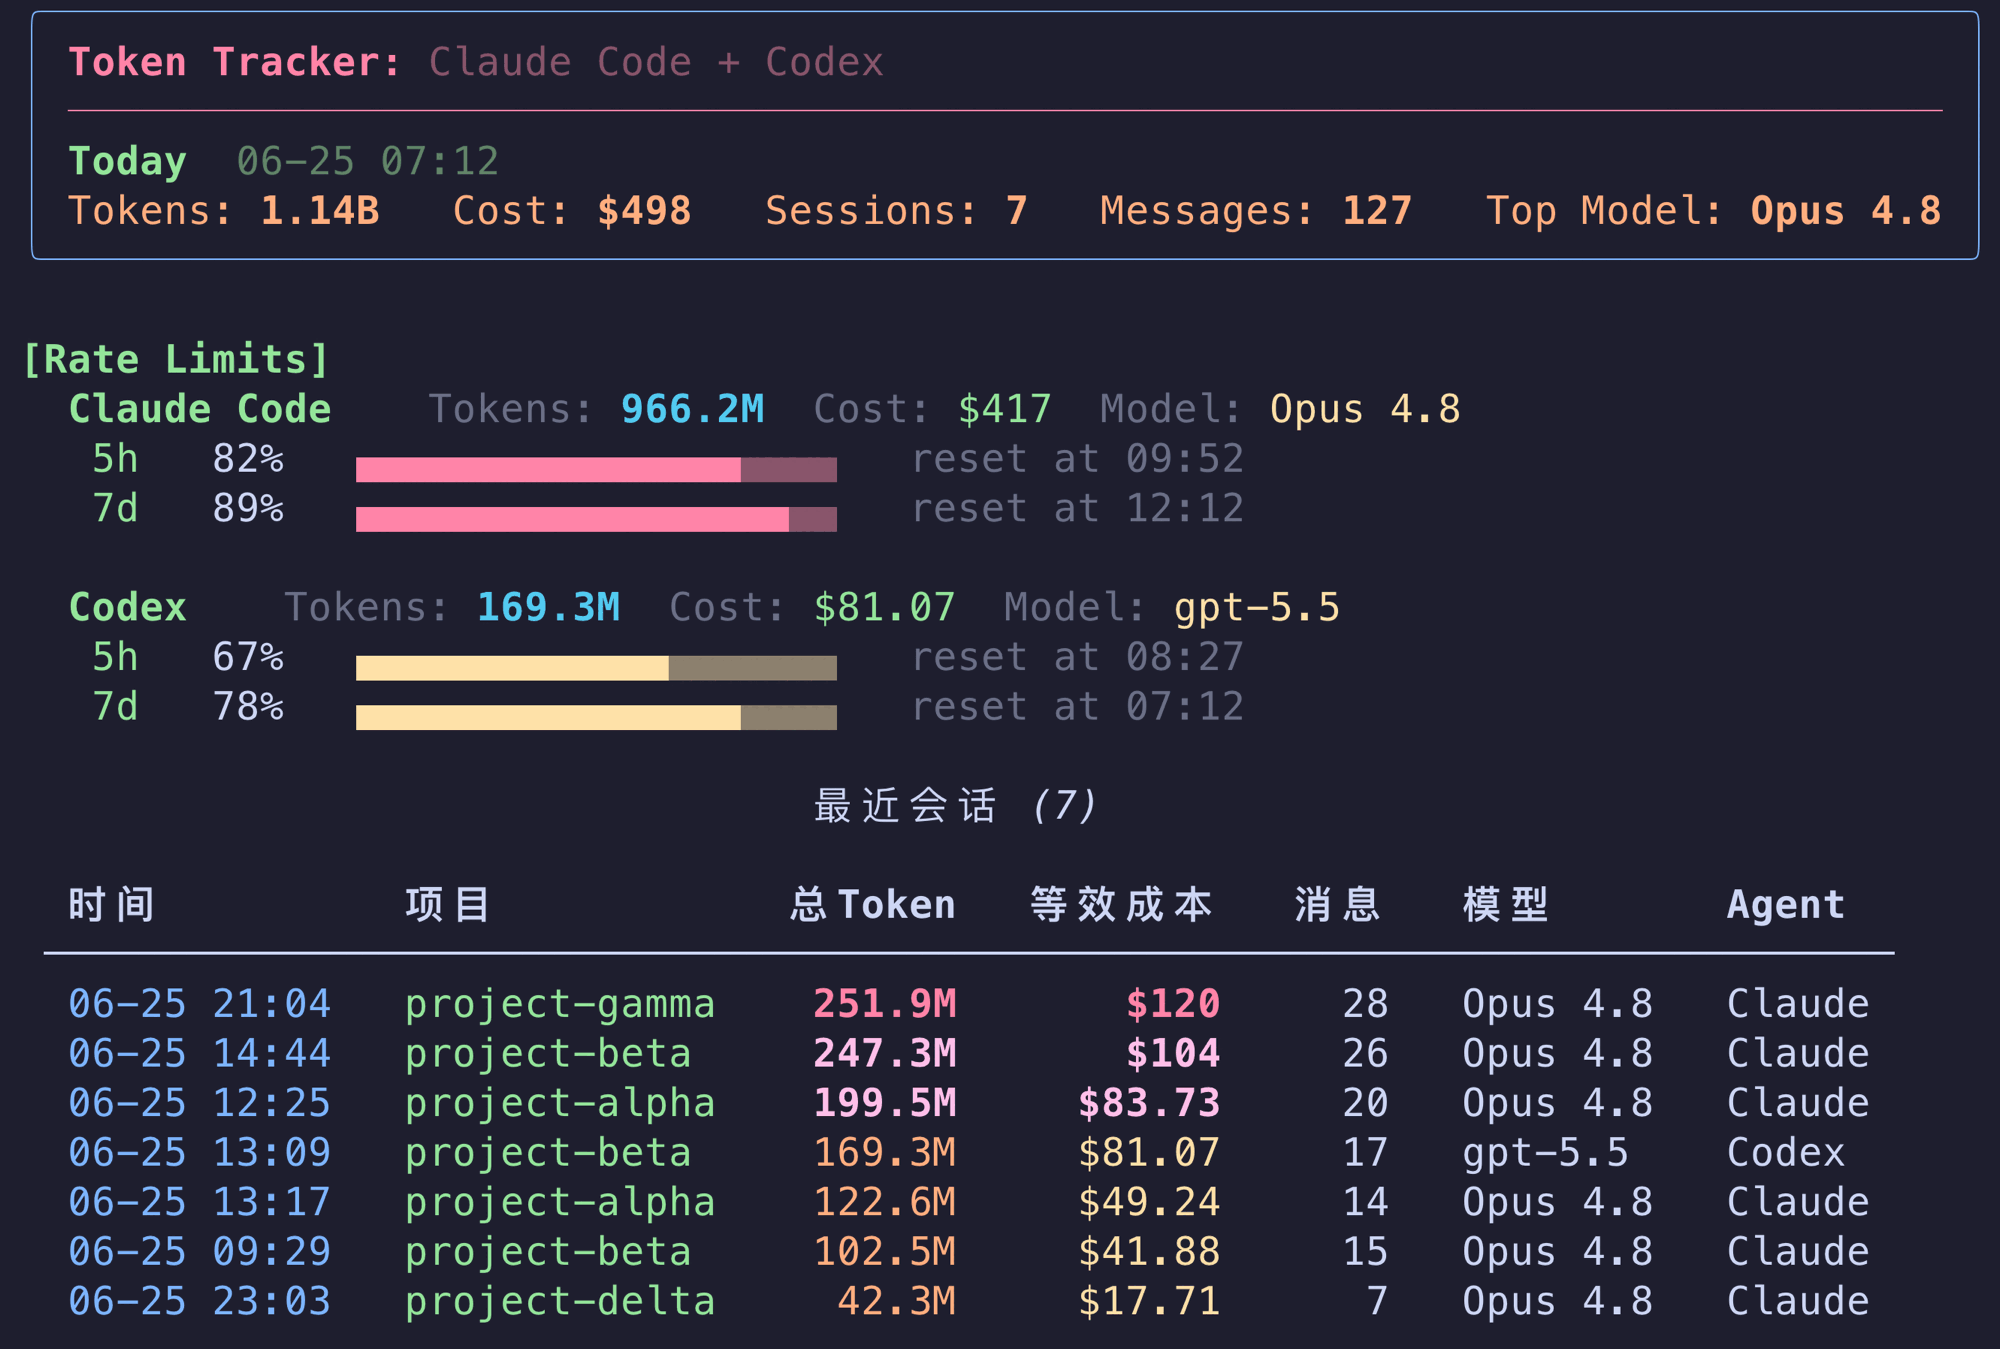Click the "[Rate Limits]" section heading
Screen dimensions: 2000x1349
[176, 359]
